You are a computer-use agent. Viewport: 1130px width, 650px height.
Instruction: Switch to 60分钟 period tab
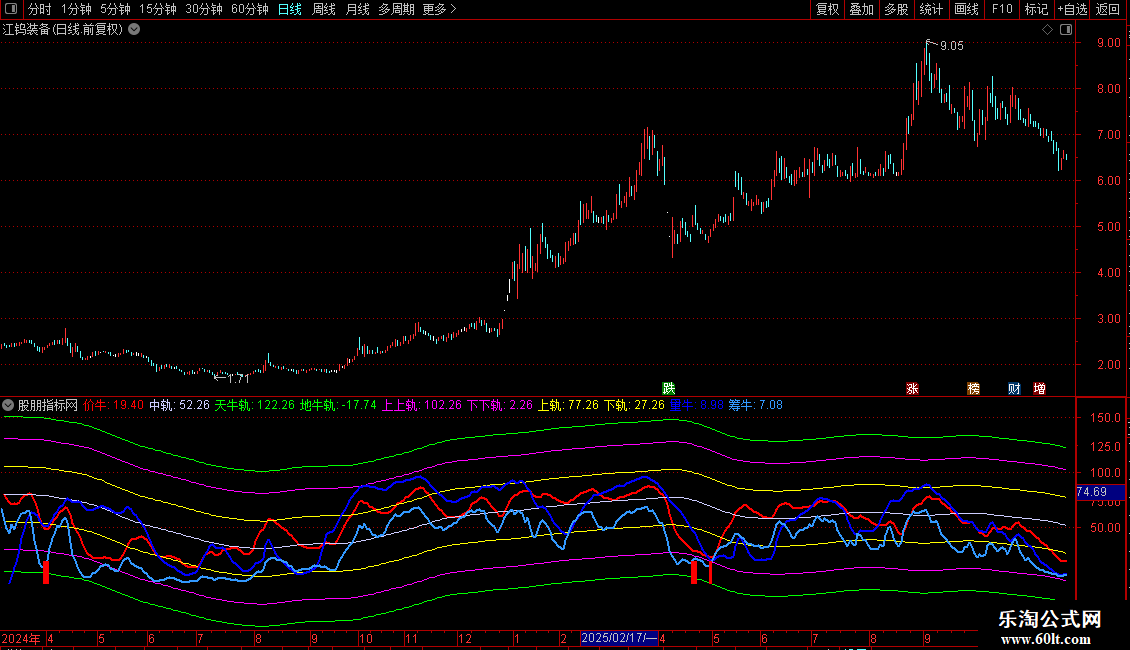click(x=249, y=9)
